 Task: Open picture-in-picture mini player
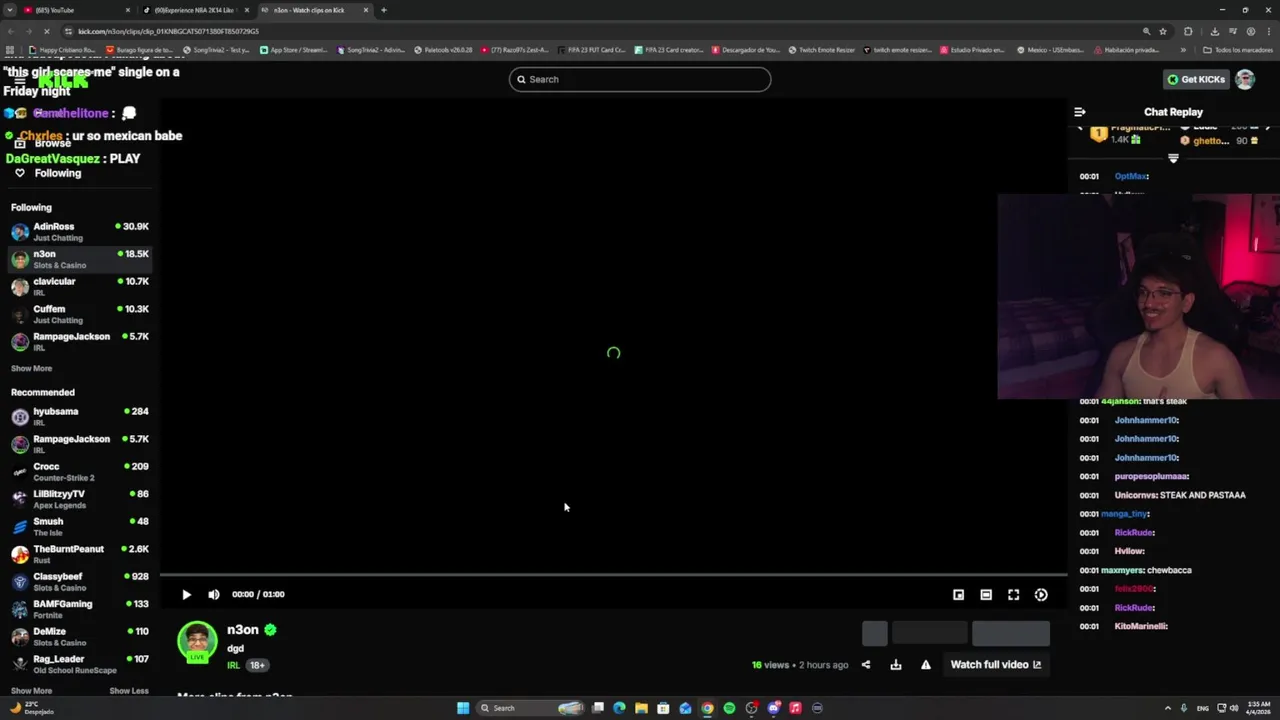958,594
